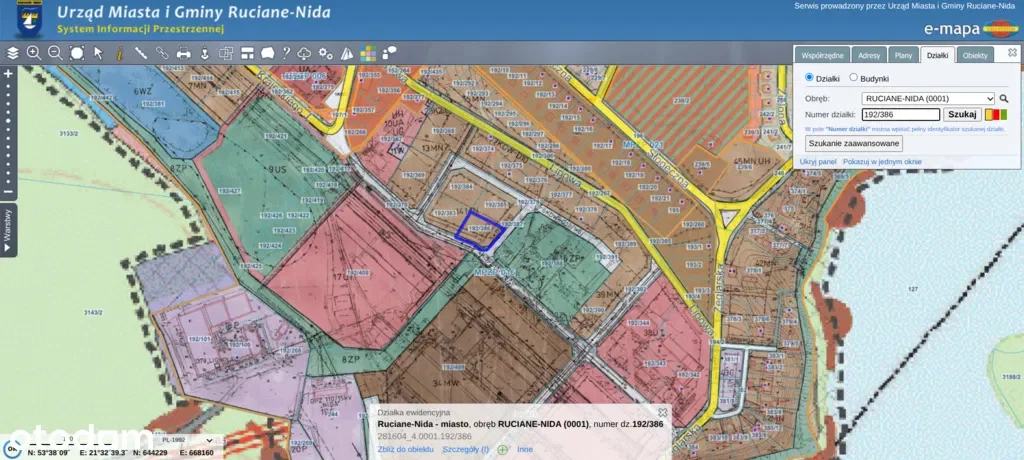
Task: Select the object information 'i' tool
Action: tap(119, 52)
